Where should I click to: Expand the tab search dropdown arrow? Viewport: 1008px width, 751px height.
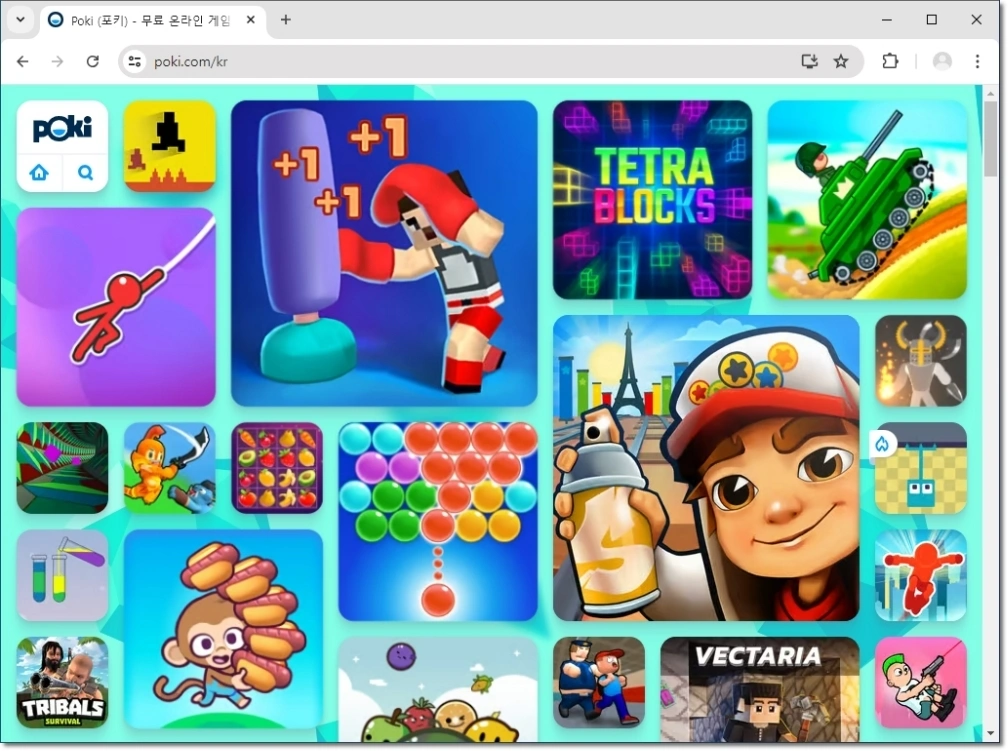21,19
